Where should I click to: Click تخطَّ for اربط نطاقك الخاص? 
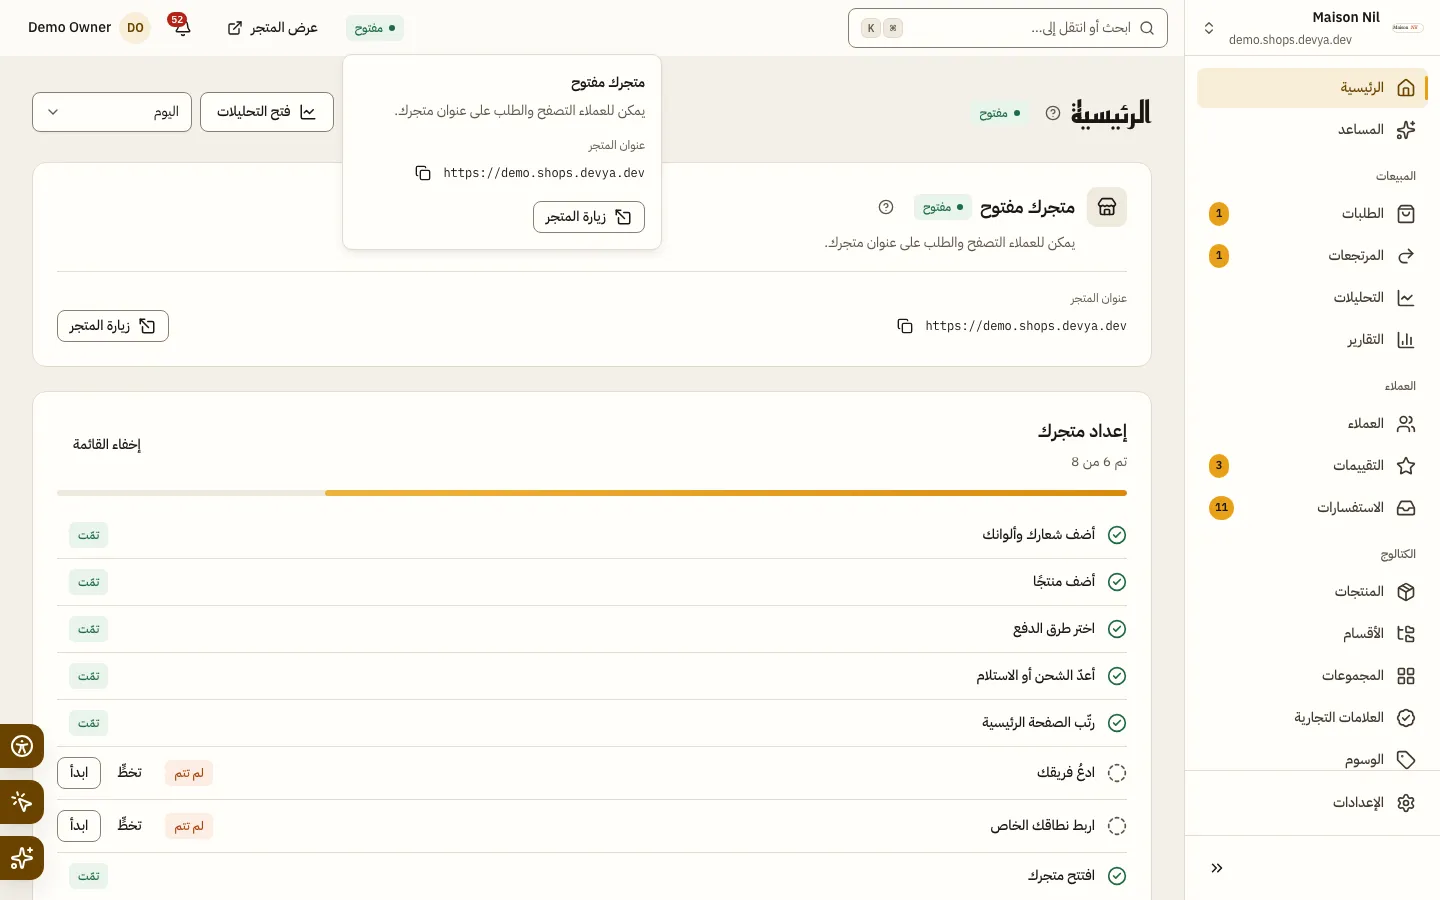pyautogui.click(x=130, y=826)
